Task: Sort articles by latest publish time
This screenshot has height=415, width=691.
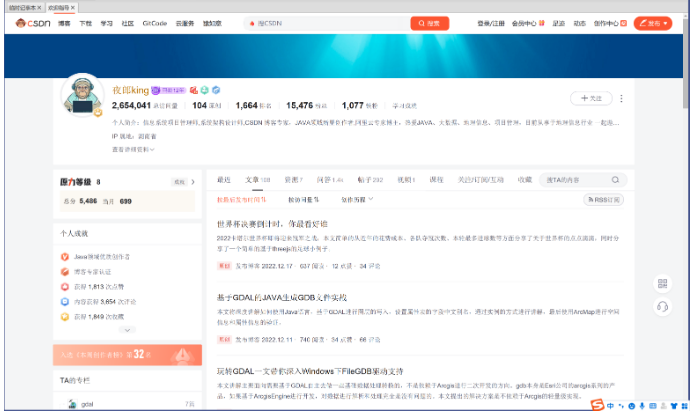Action: coord(241,200)
